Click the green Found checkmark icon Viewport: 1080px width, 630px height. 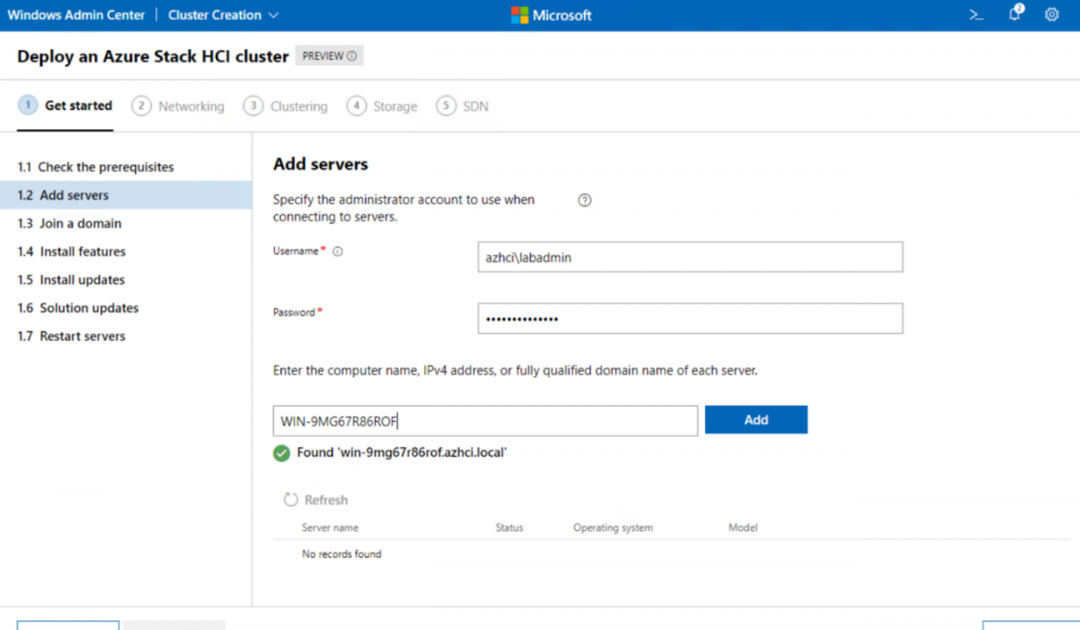281,453
